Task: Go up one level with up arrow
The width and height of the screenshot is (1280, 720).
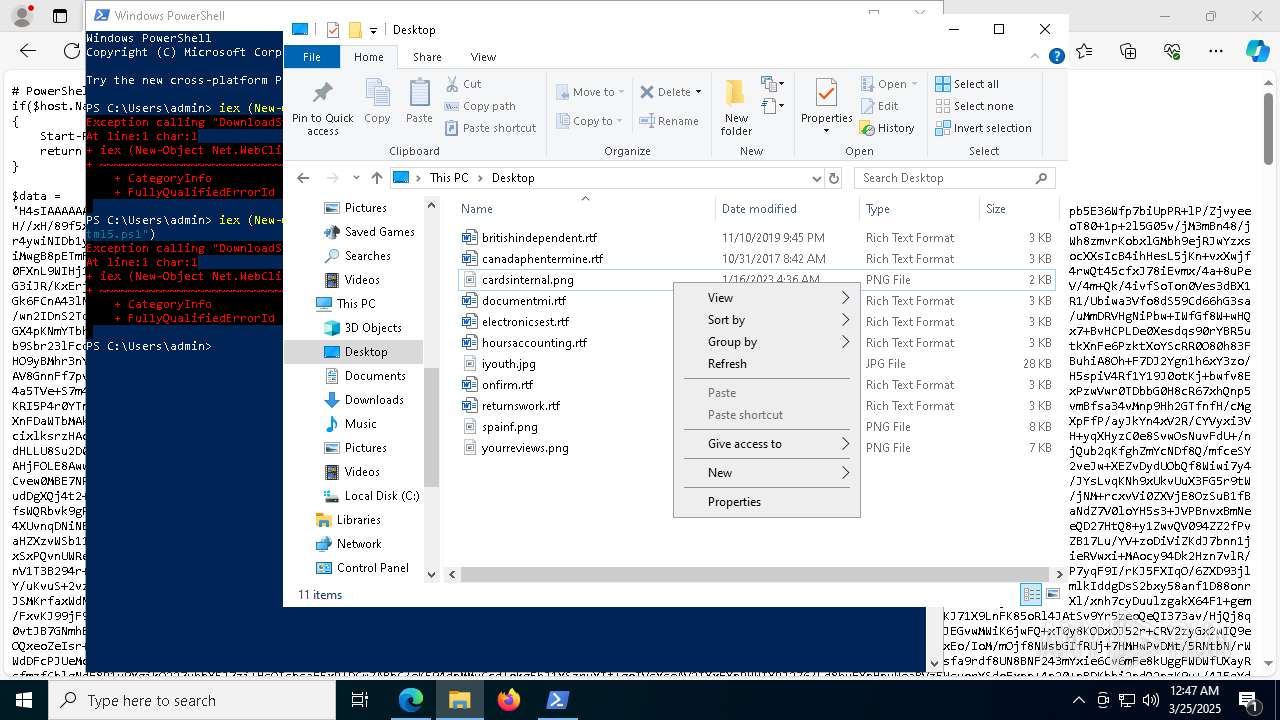Action: [376, 178]
